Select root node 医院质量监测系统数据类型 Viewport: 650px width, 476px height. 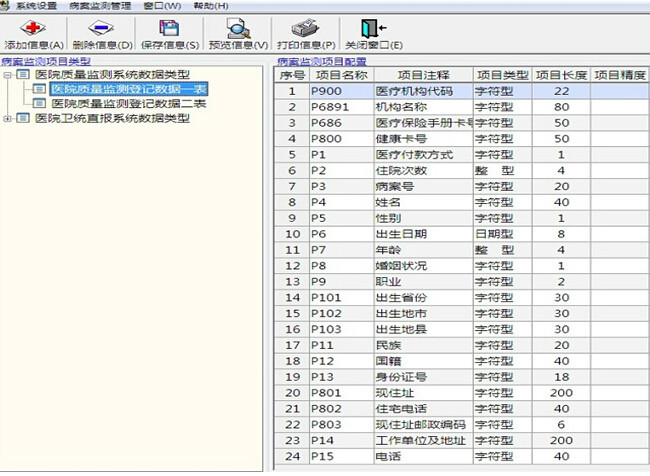[x=112, y=75]
